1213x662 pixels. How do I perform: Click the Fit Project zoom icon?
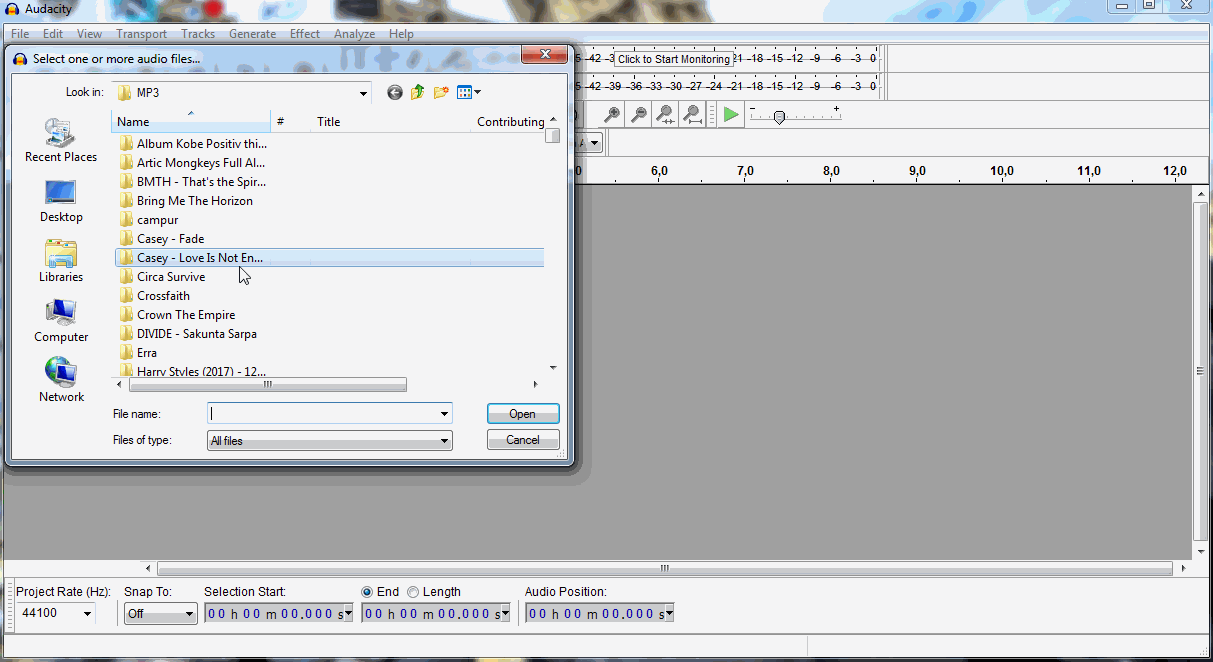pos(692,115)
